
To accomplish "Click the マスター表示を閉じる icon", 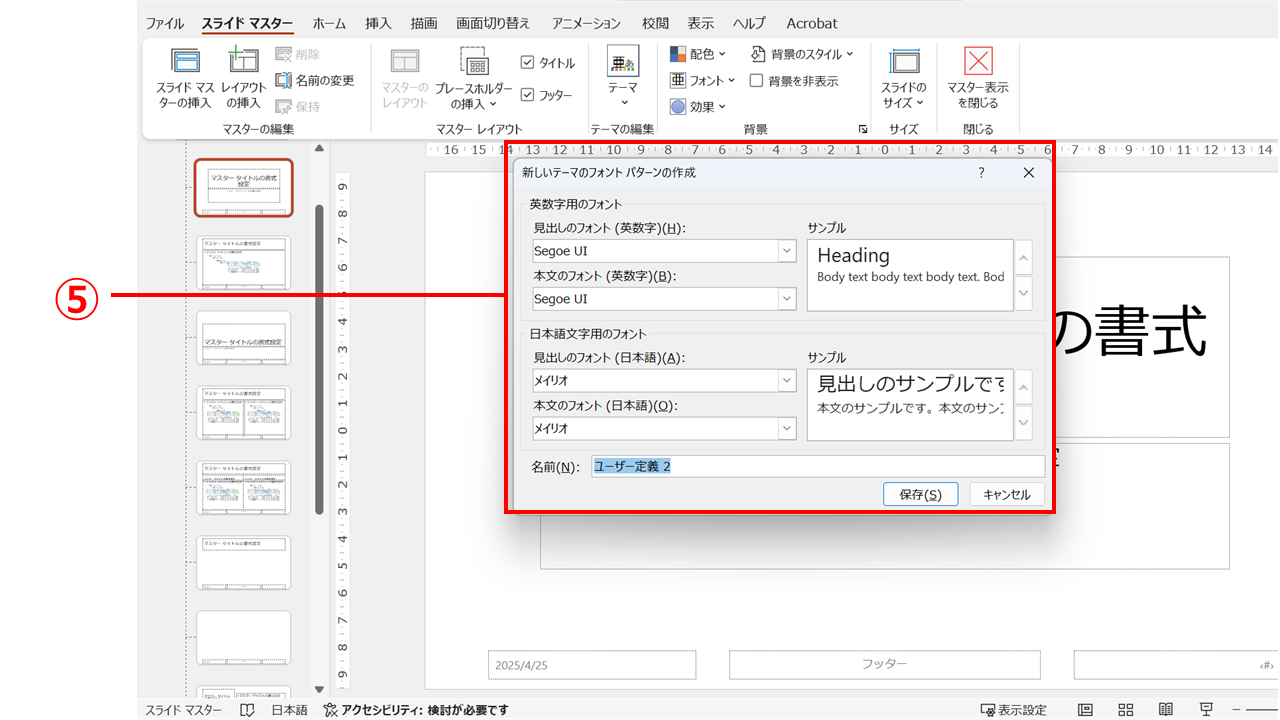I will pos(977,63).
